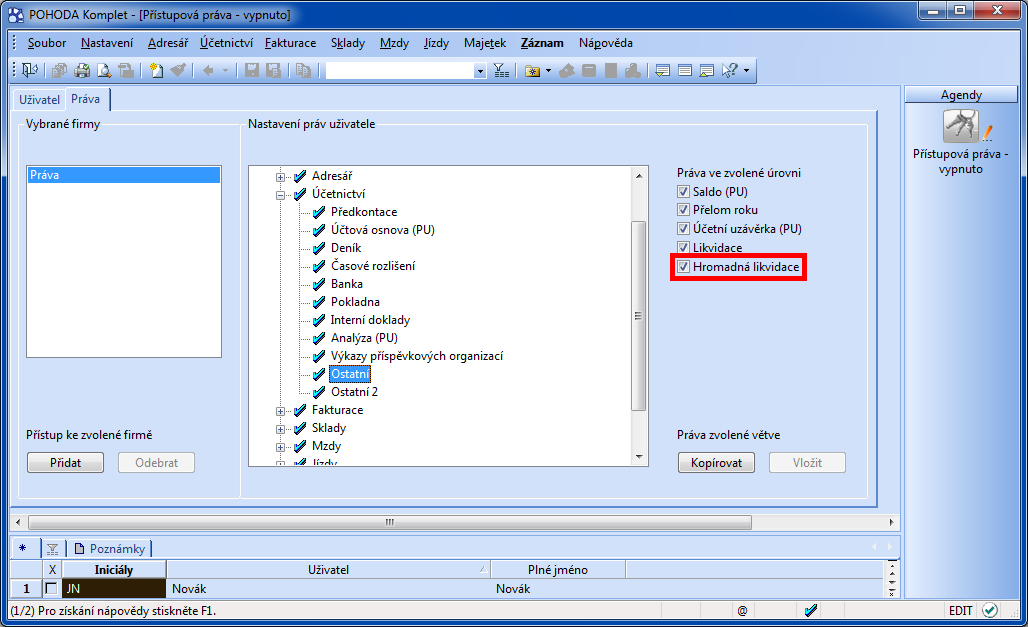Viewport: 1028px width, 627px height.
Task: Toggle the Mzdy rights checkmark in tree
Action: pos(300,446)
